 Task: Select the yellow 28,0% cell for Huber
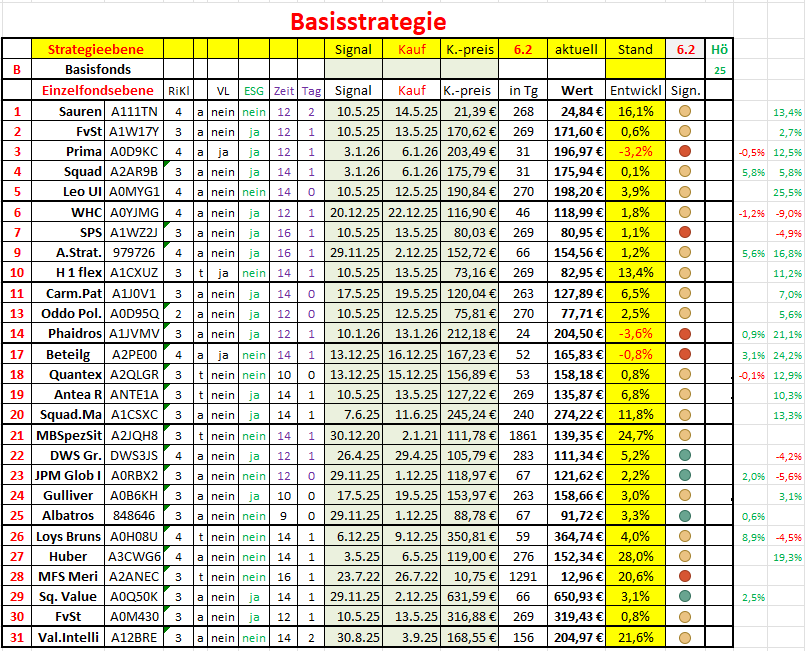point(635,556)
